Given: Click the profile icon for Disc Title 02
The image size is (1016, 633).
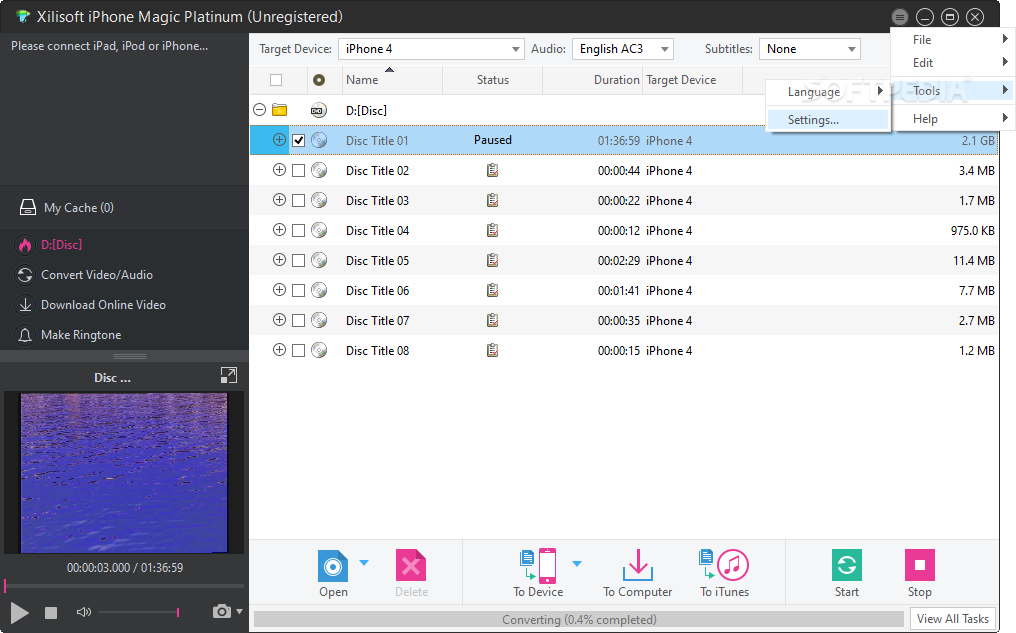Looking at the screenshot, I should point(492,170).
